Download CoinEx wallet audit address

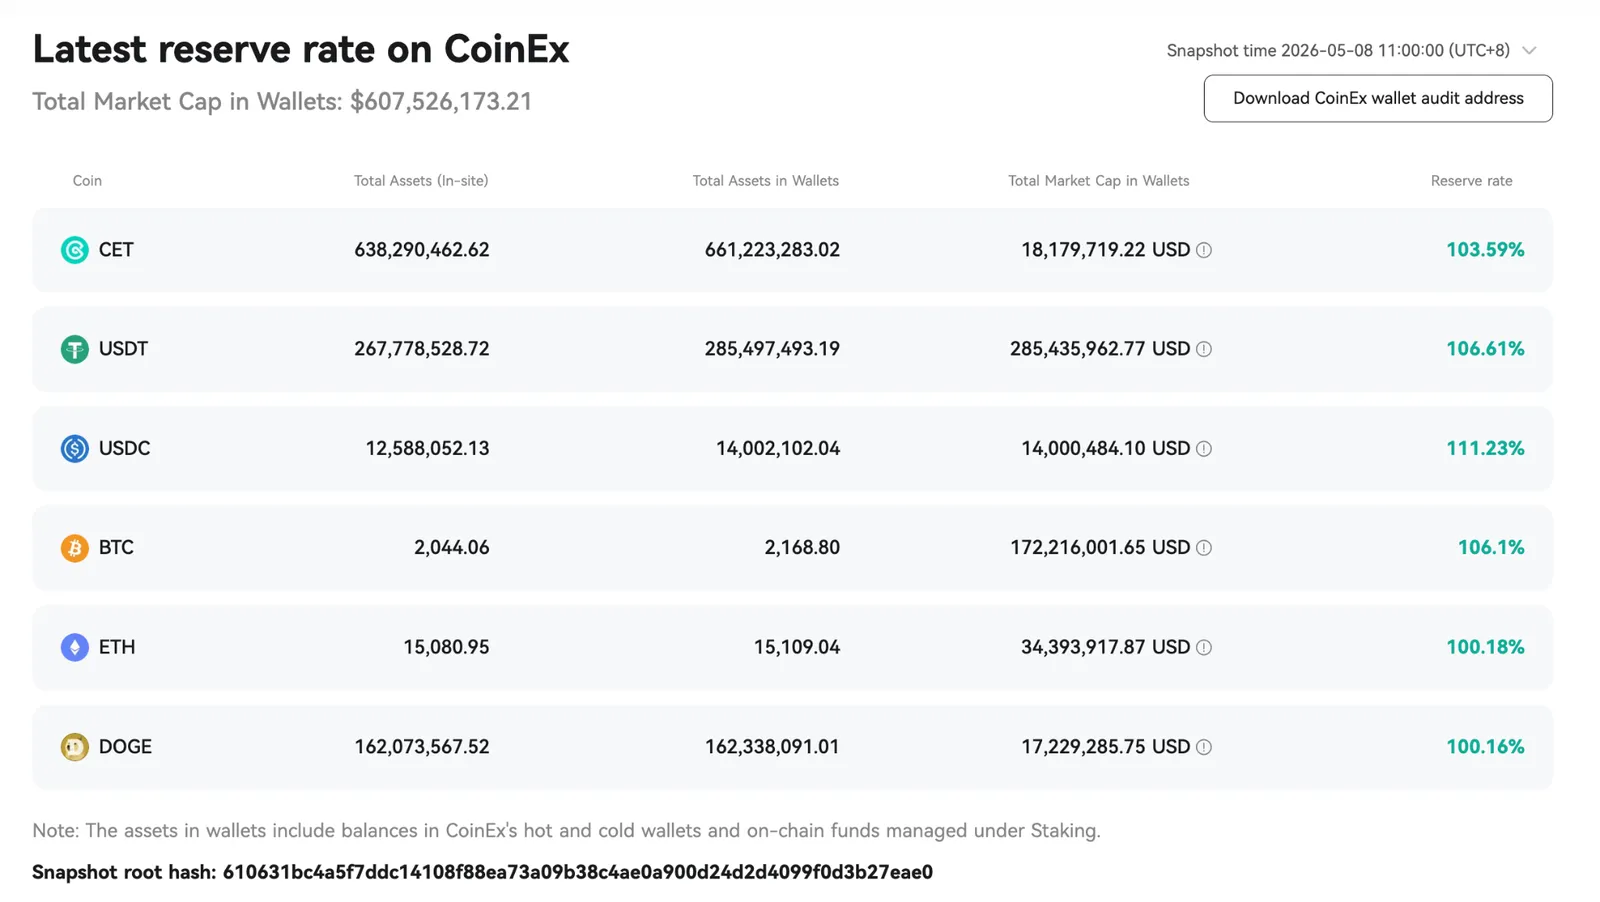[x=1378, y=98]
